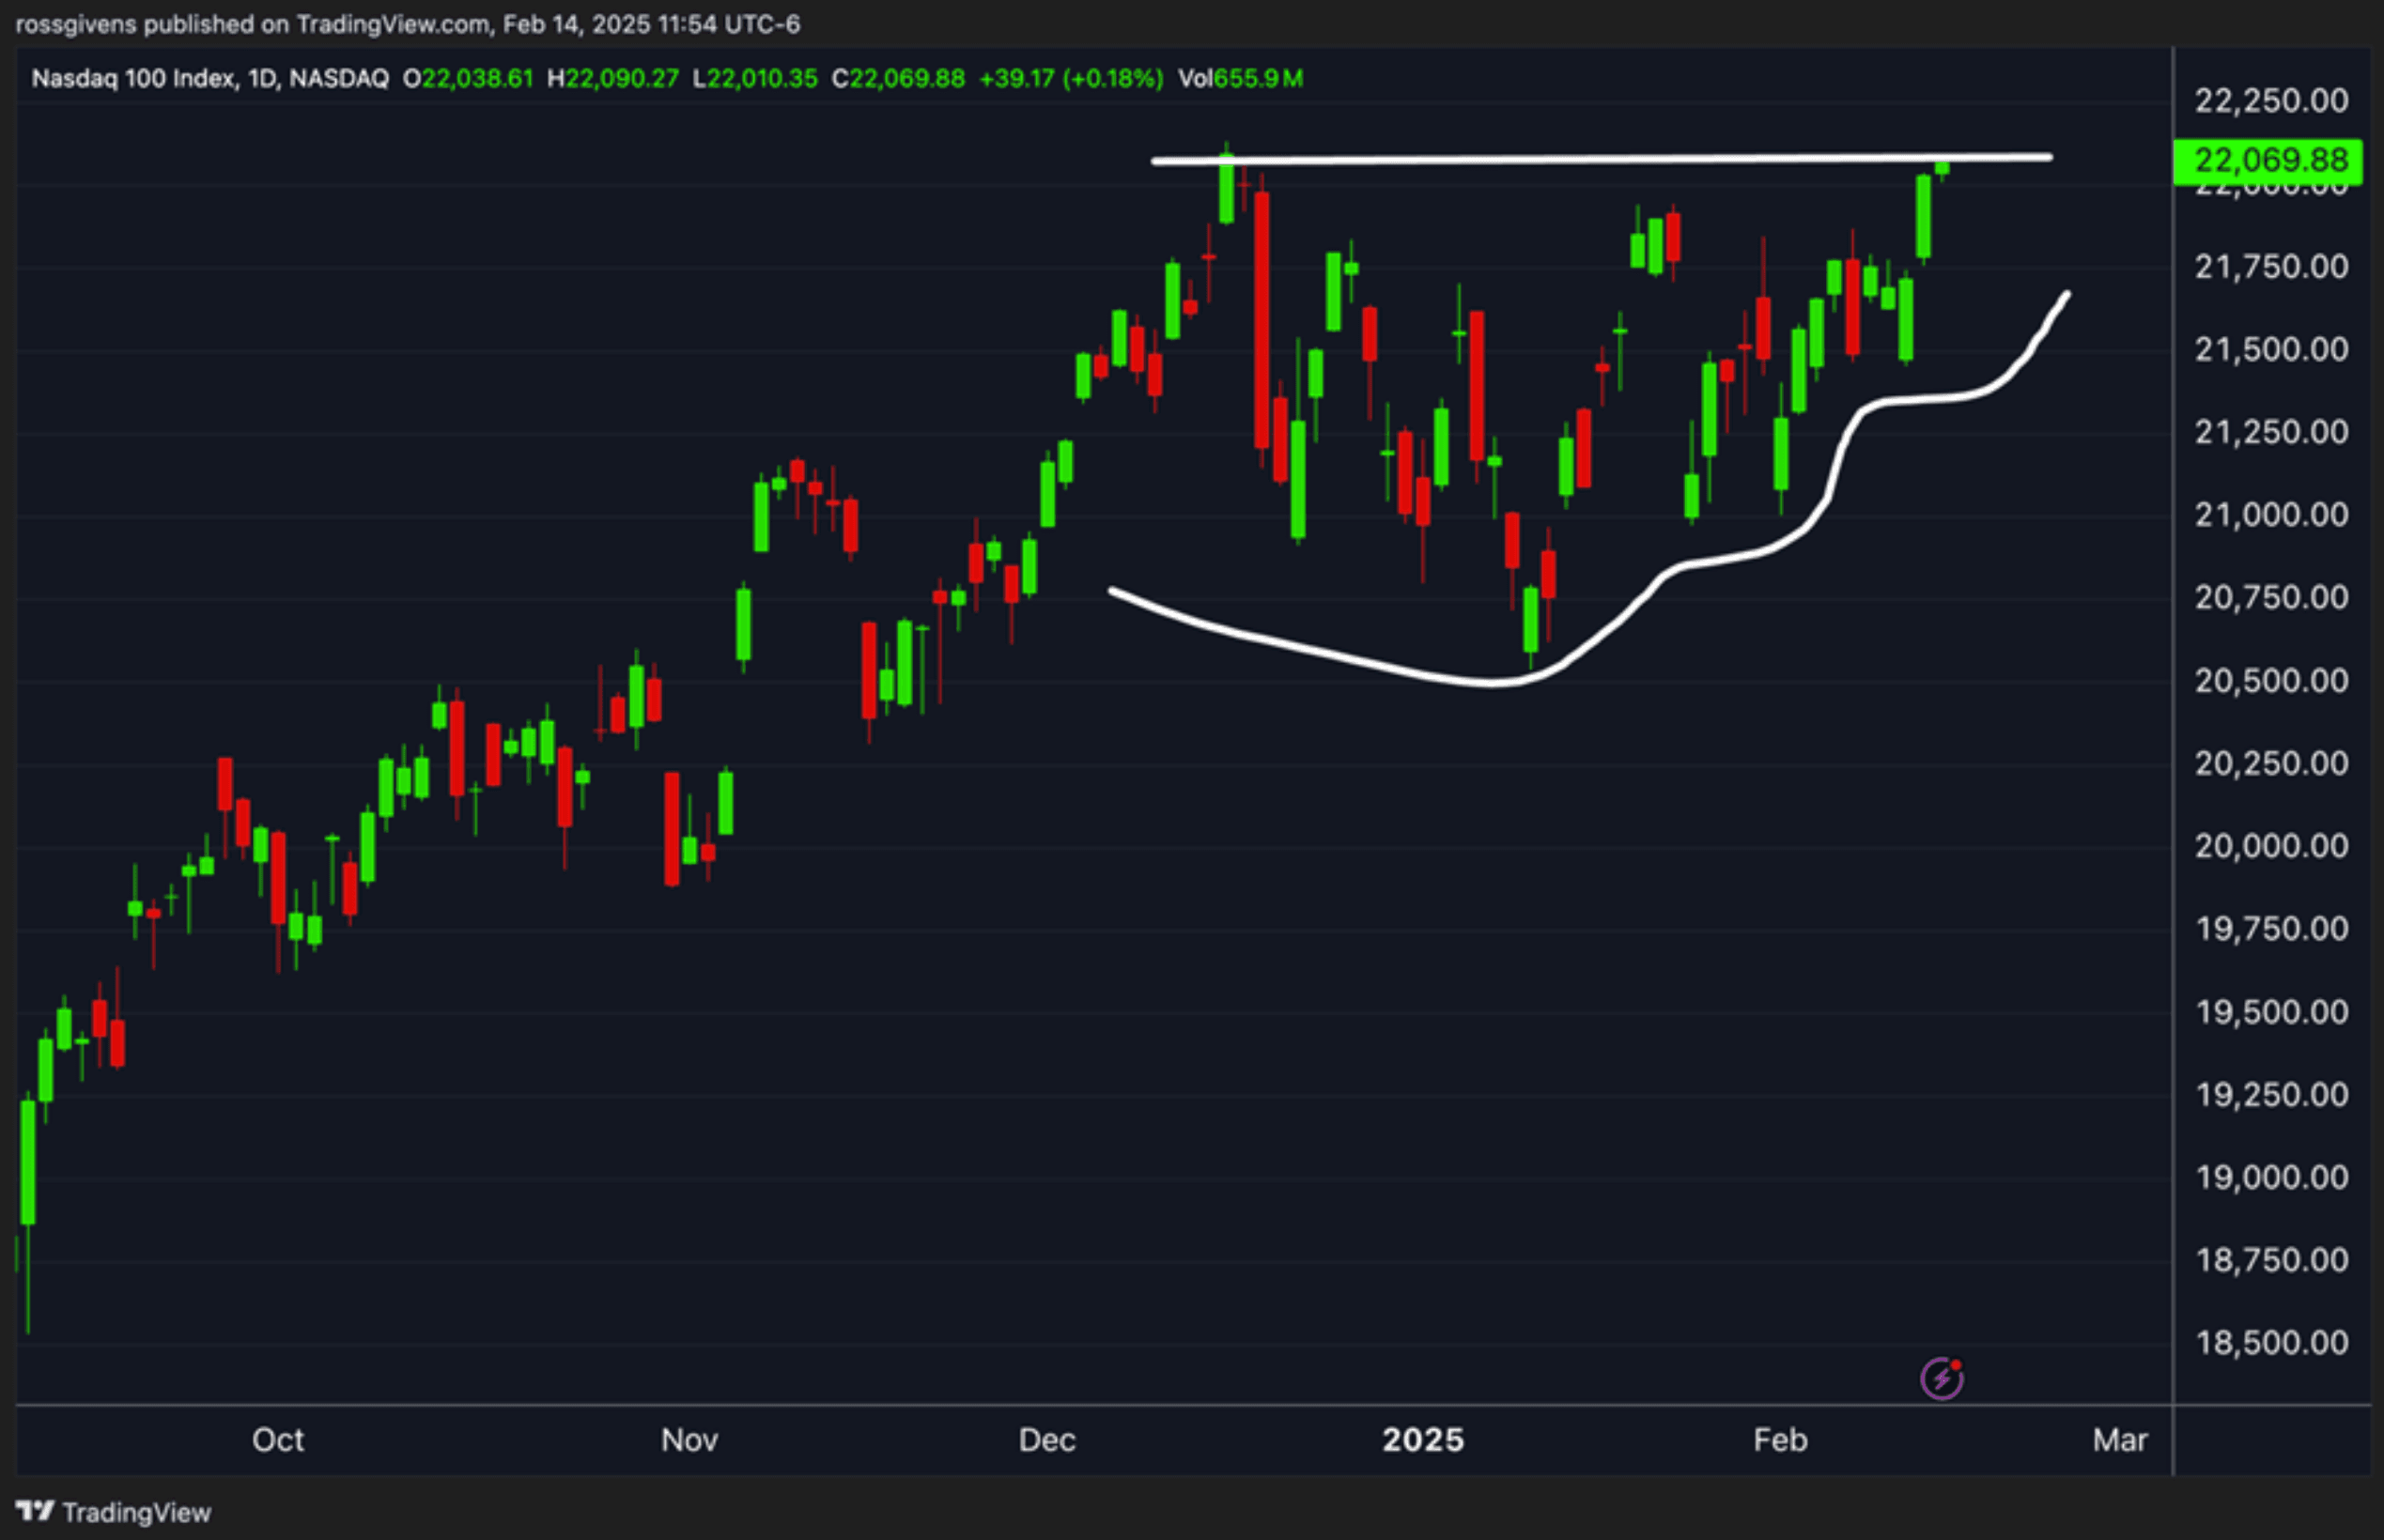This screenshot has height=1540, width=2384.
Task: Click the TradingView logo in the bottom corner
Action: point(114,1511)
